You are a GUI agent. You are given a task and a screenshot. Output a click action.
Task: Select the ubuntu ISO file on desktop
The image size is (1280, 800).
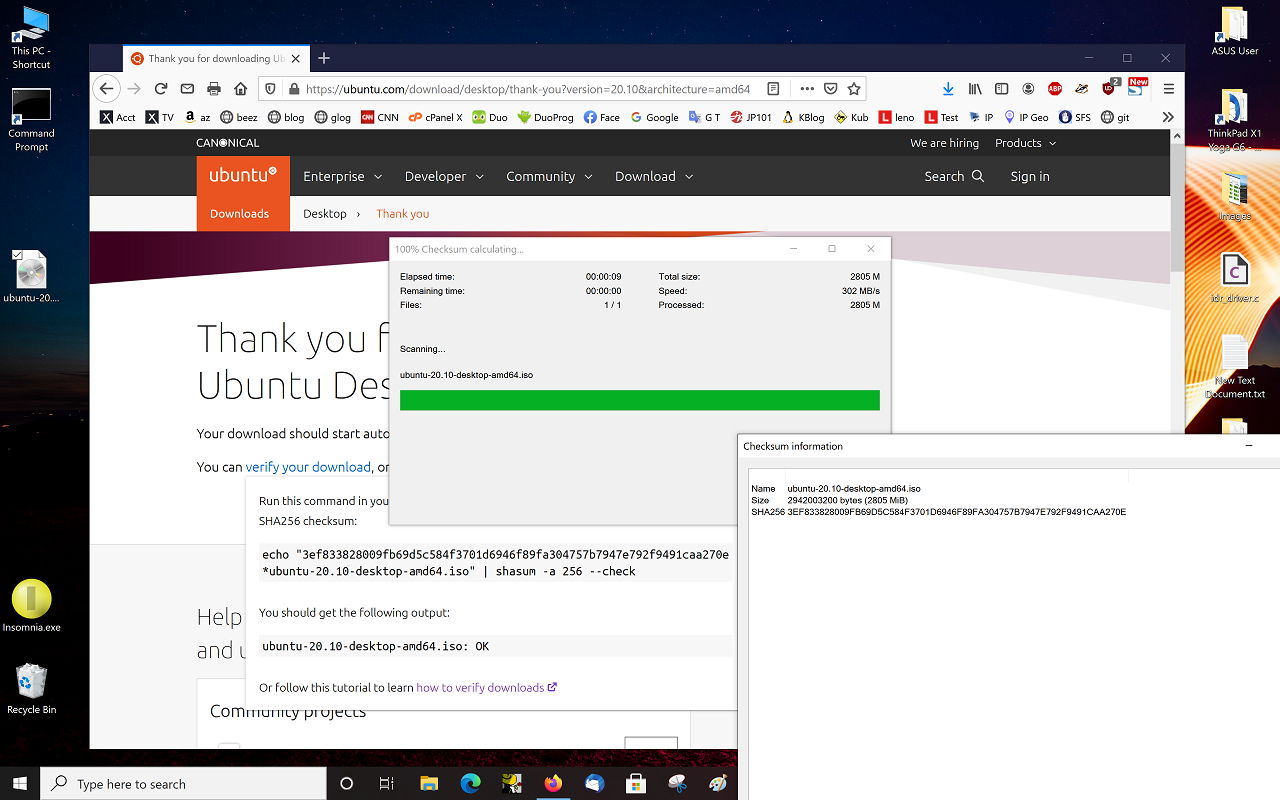tap(31, 277)
